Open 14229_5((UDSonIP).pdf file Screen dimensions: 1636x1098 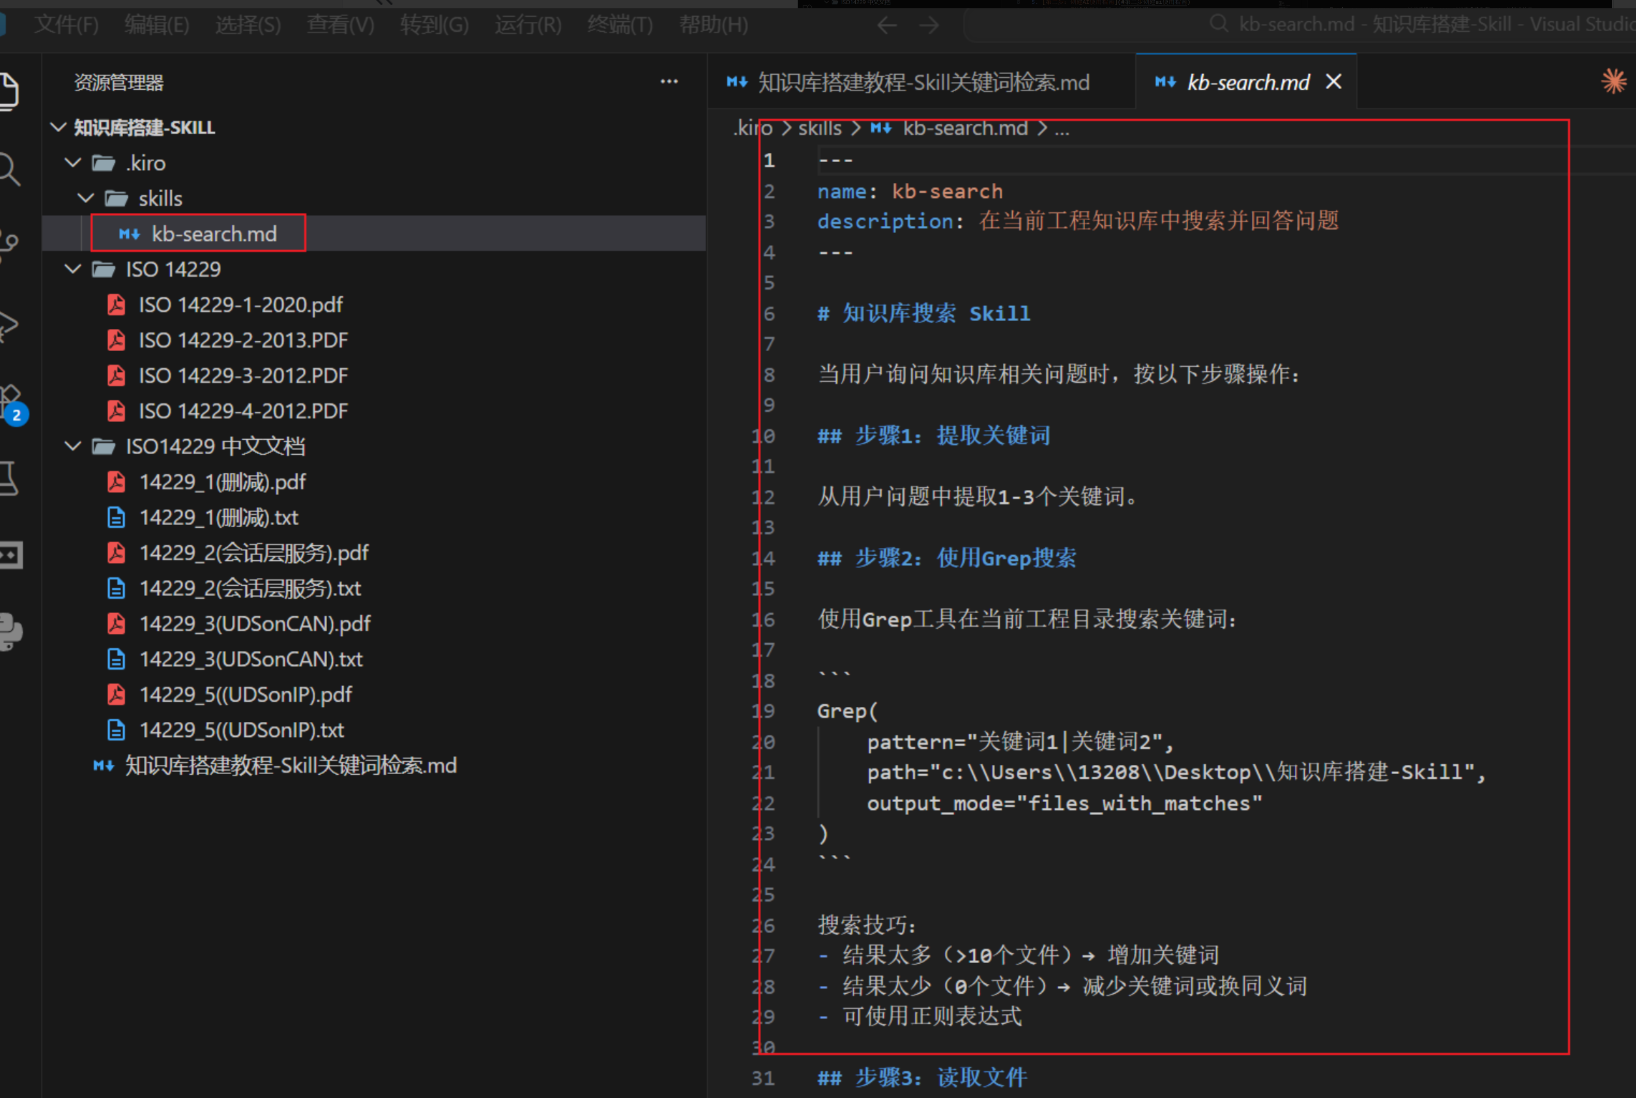coord(246,695)
